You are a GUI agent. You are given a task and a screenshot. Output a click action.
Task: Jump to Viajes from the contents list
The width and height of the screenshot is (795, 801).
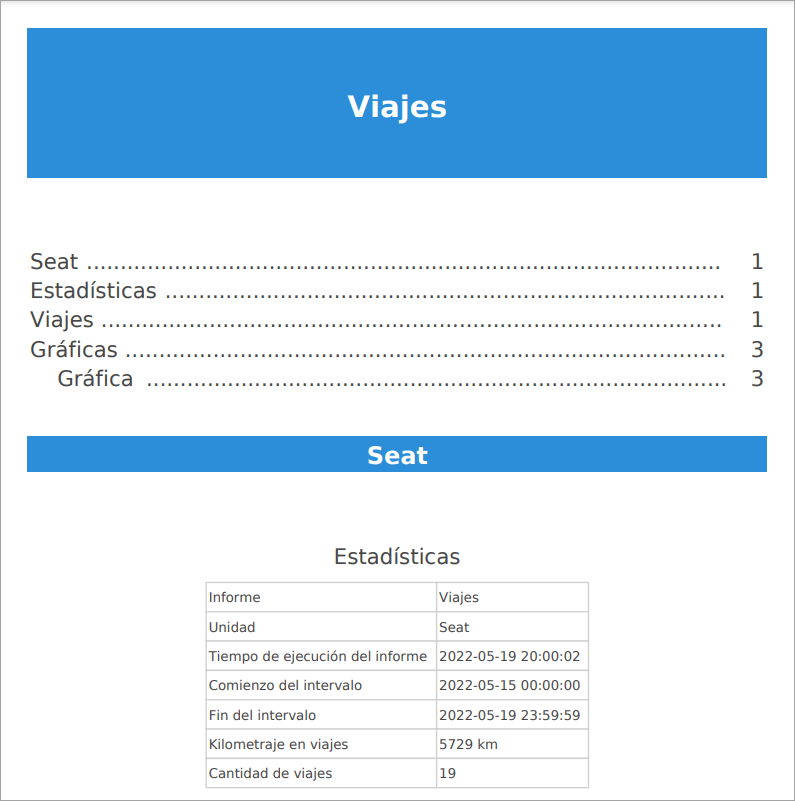tap(62, 320)
